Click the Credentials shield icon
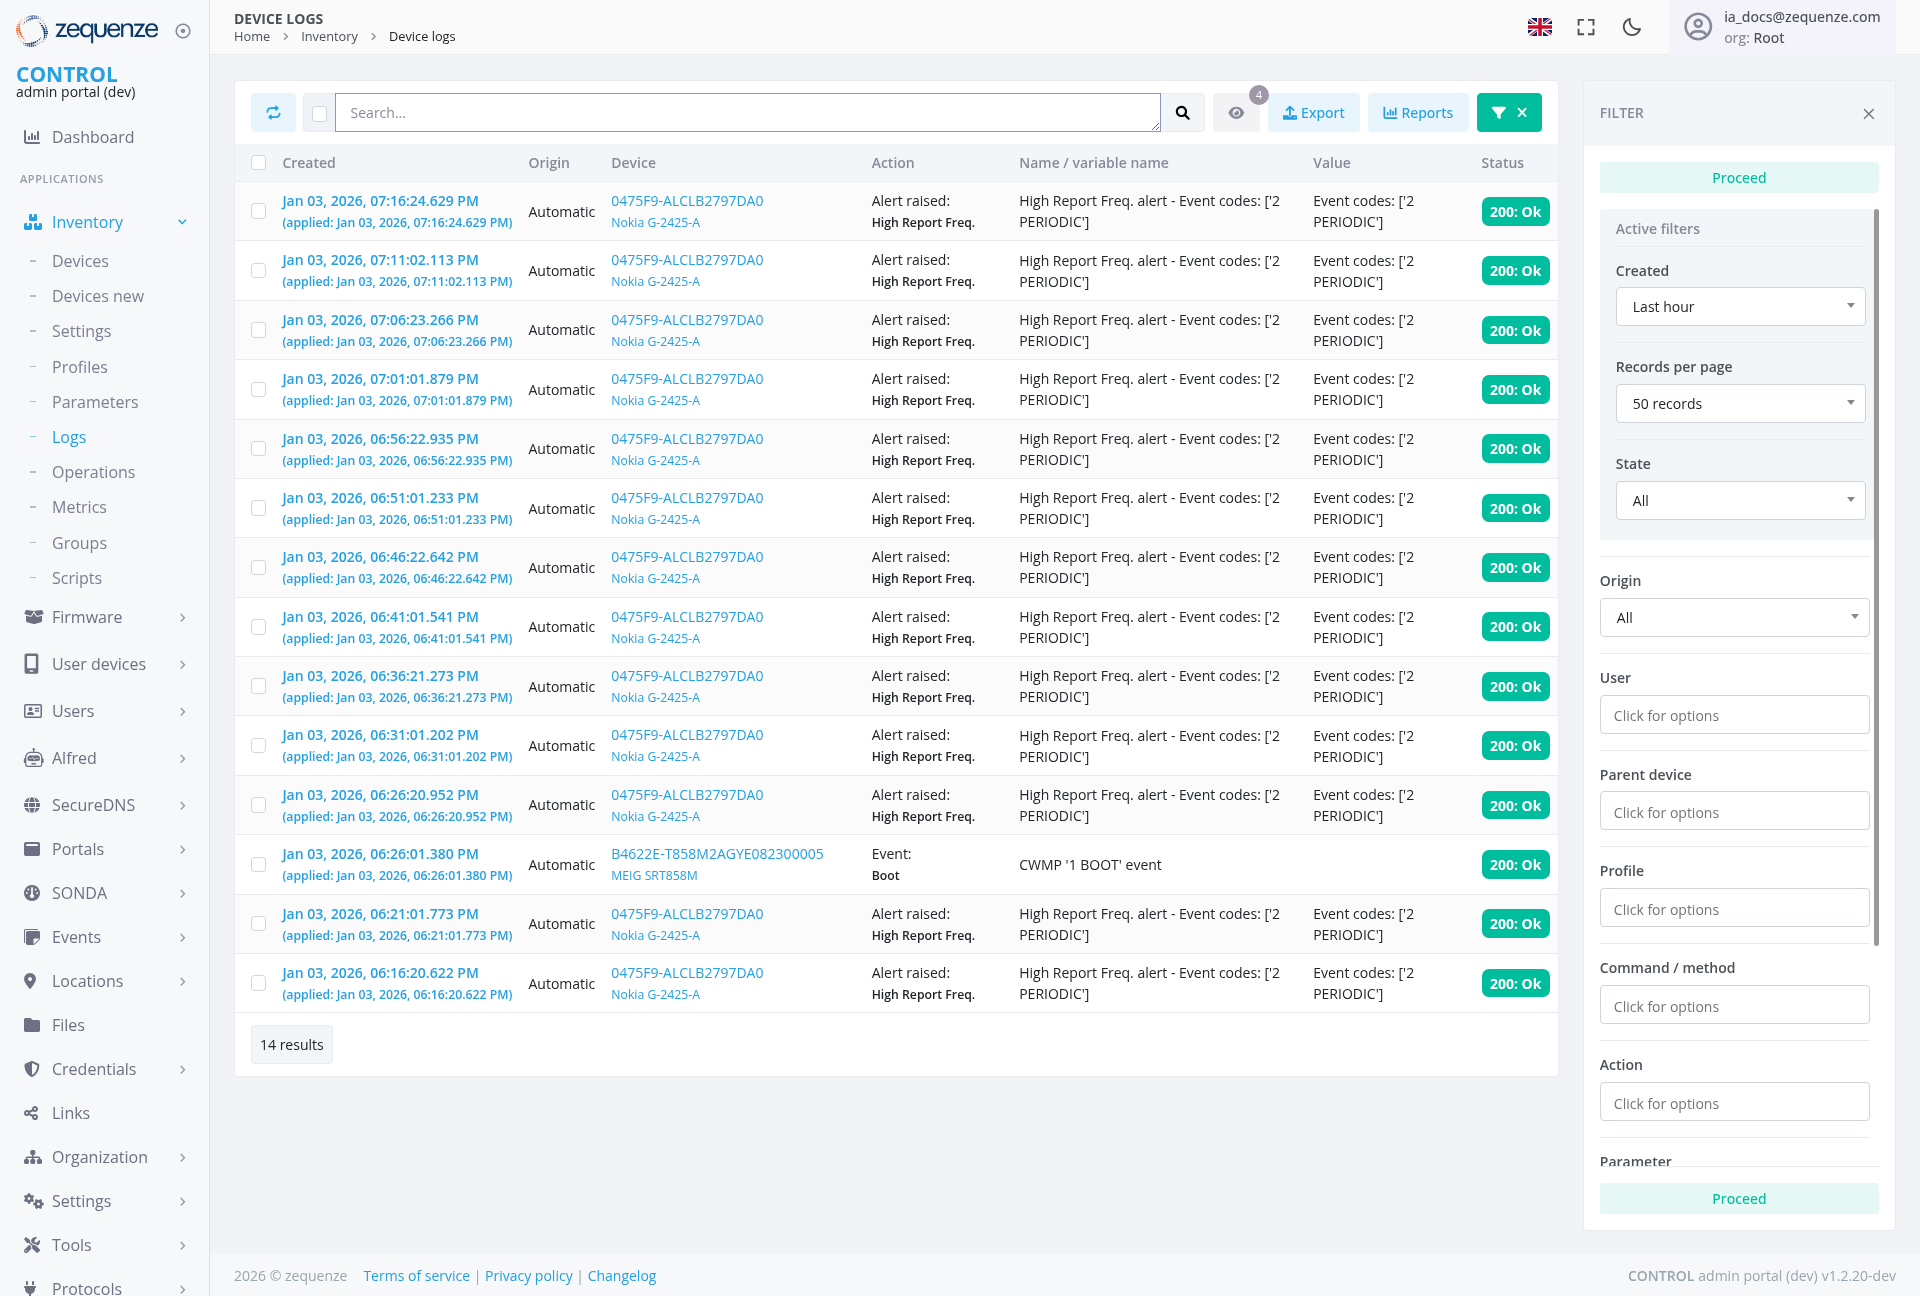 [x=33, y=1069]
